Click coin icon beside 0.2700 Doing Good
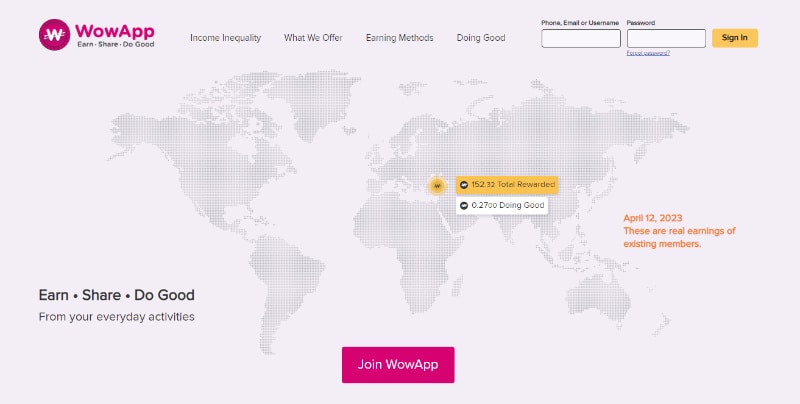This screenshot has height=404, width=800. point(464,206)
